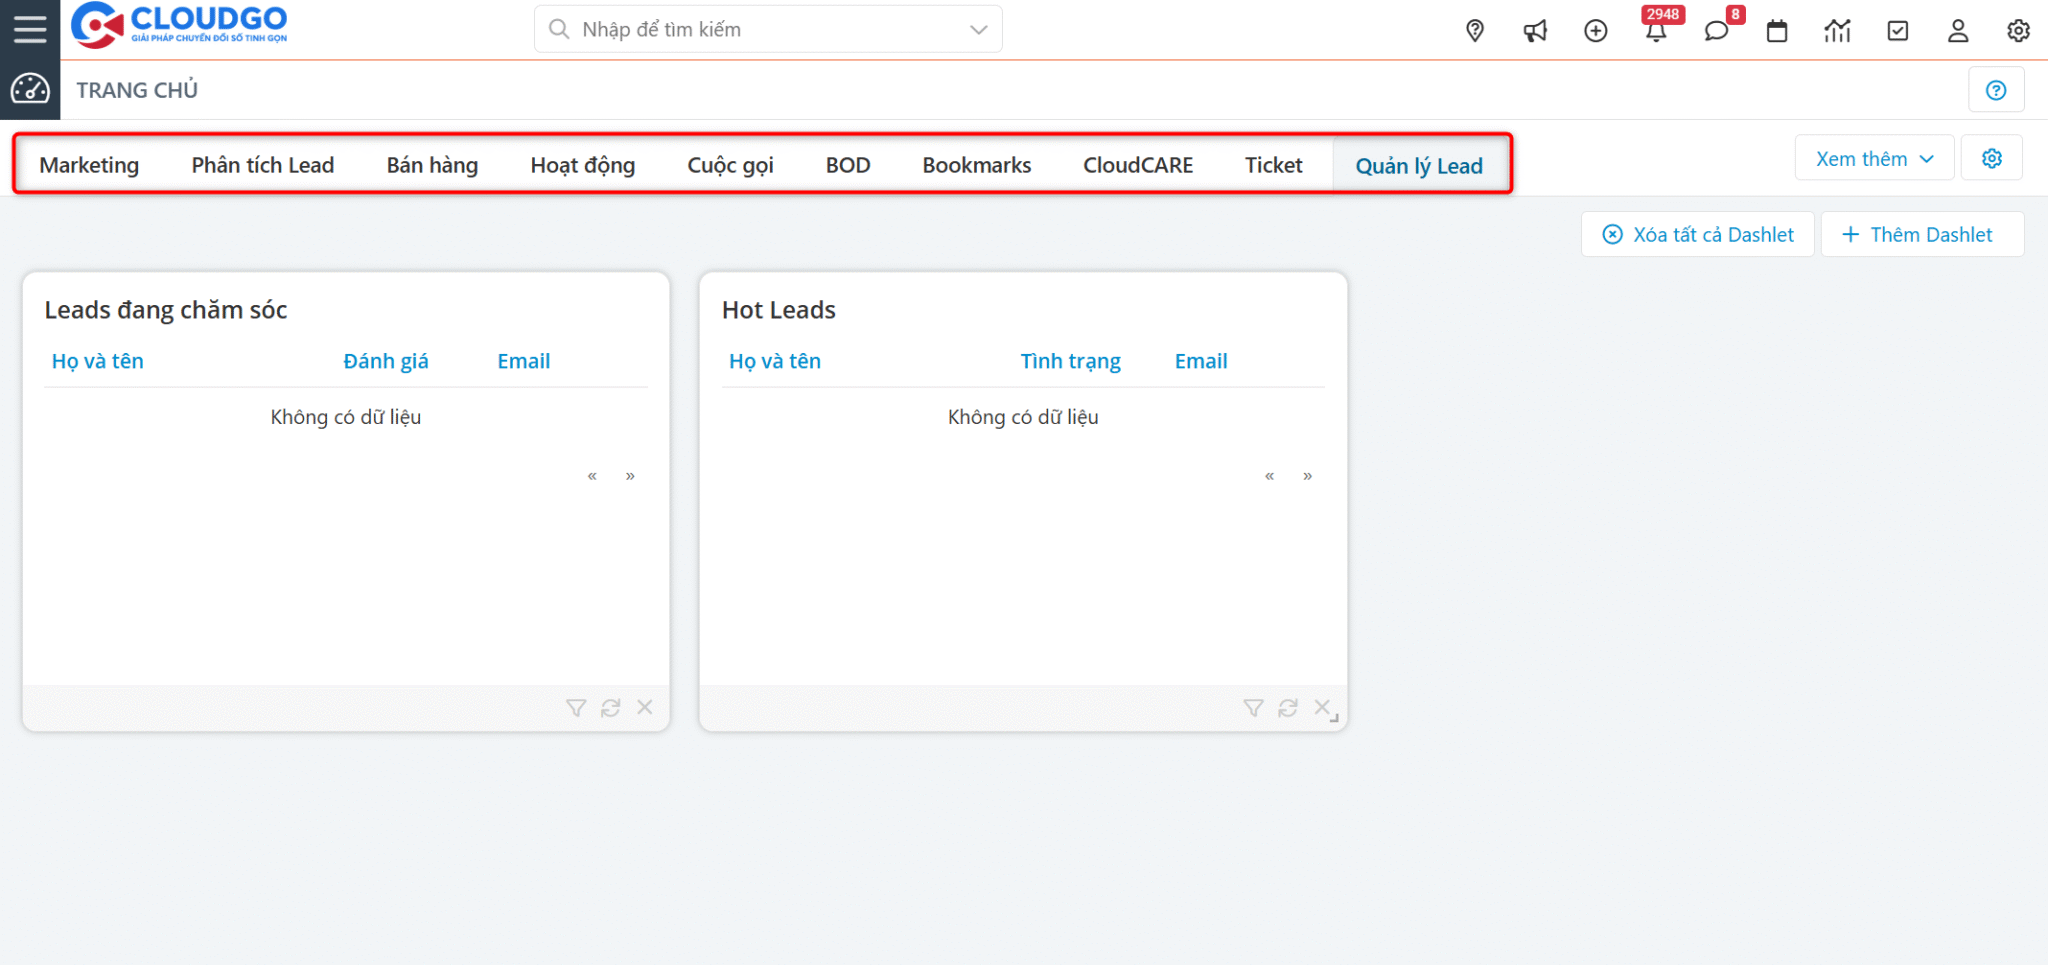The image size is (2048, 965).
Task: Click Xóa tất cả Dashlet button
Action: coord(1698,234)
